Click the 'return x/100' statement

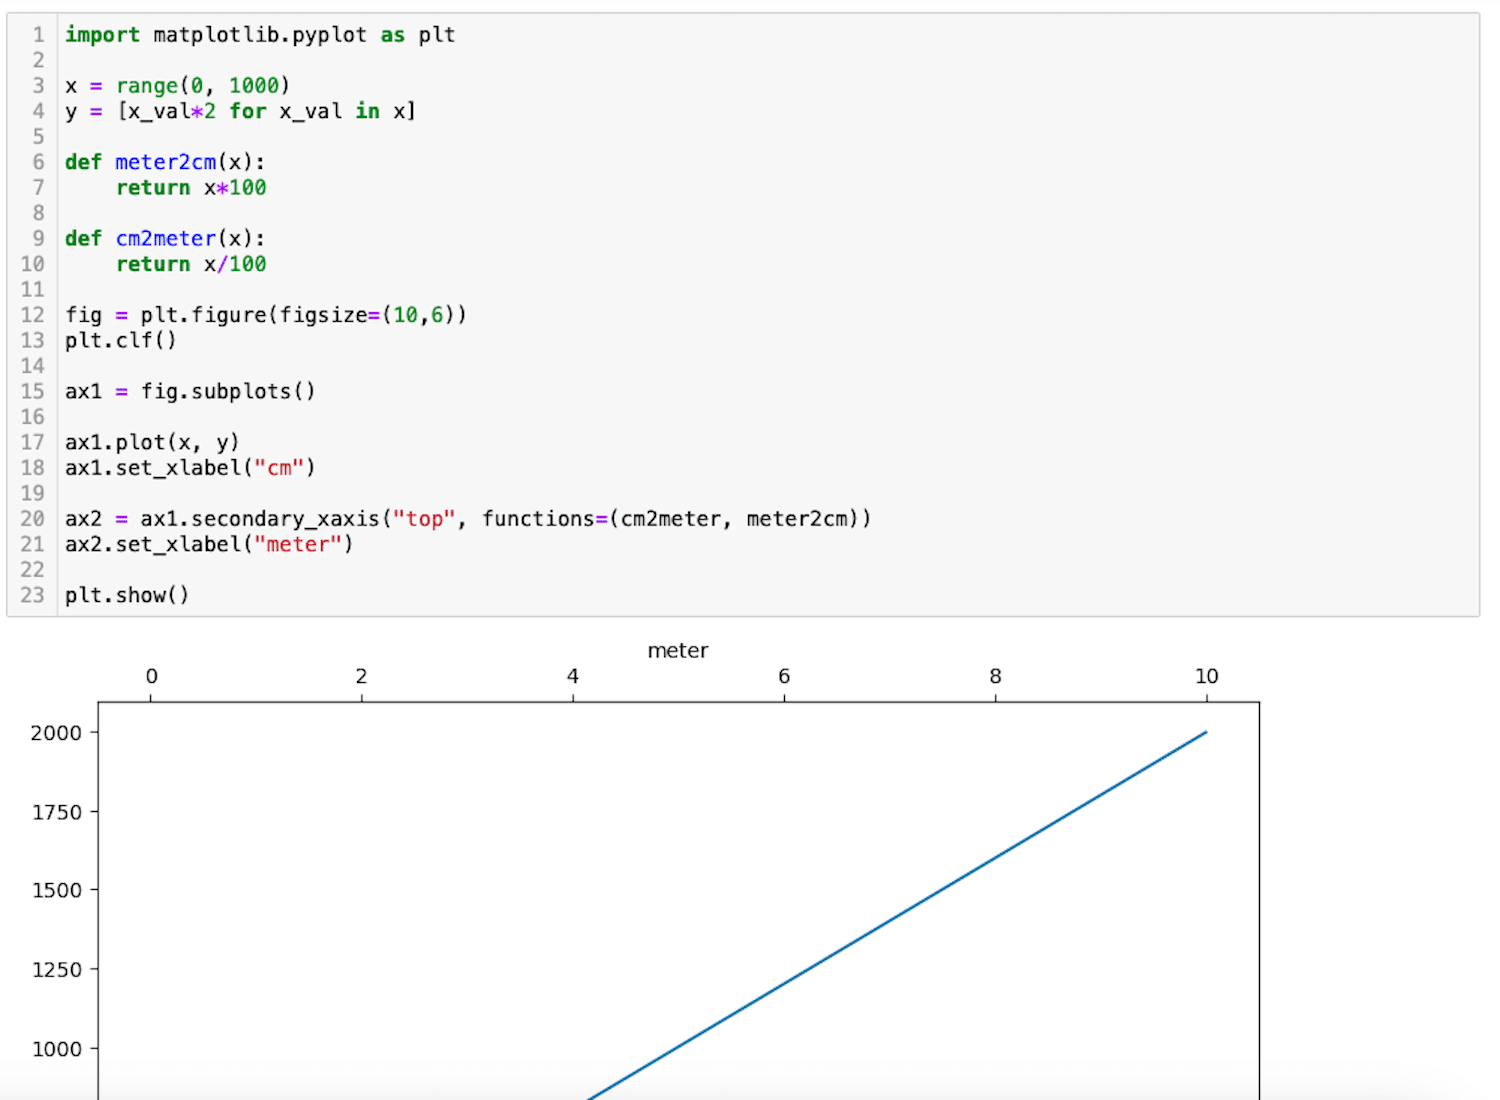tap(190, 264)
